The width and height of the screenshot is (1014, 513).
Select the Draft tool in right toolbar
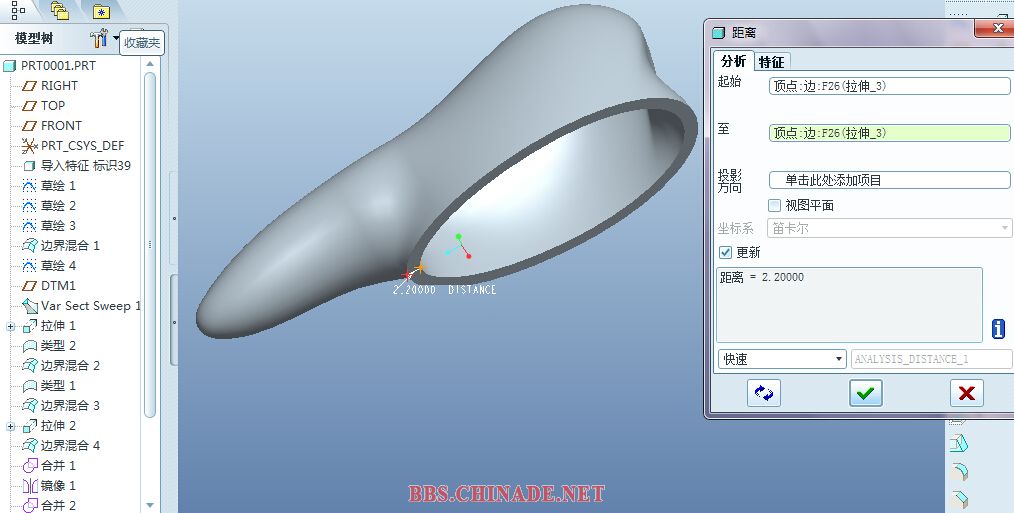[x=958, y=444]
